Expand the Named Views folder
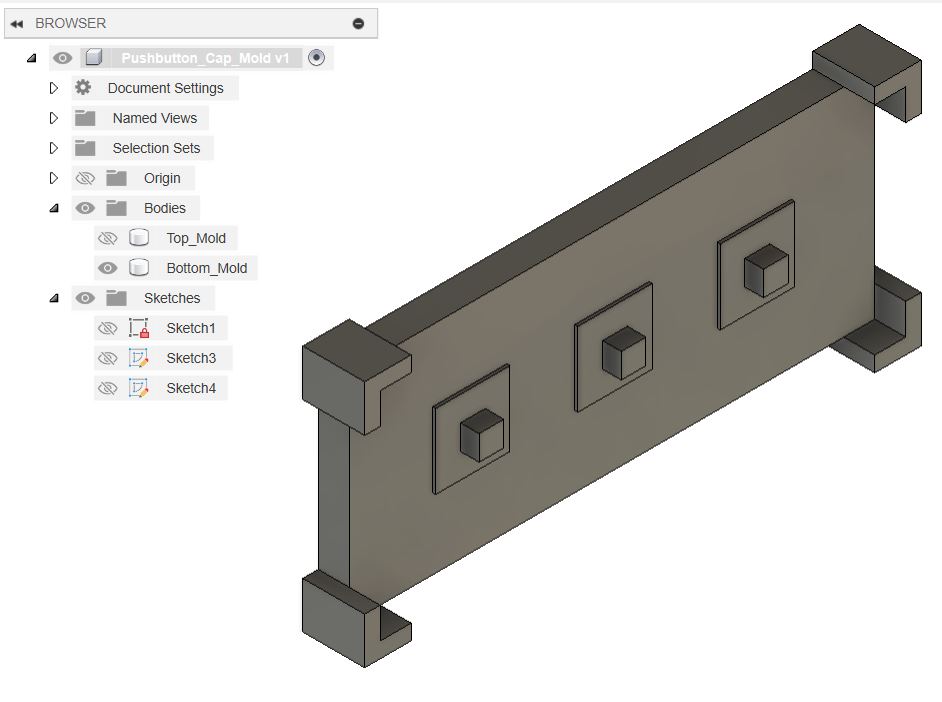 (x=54, y=118)
